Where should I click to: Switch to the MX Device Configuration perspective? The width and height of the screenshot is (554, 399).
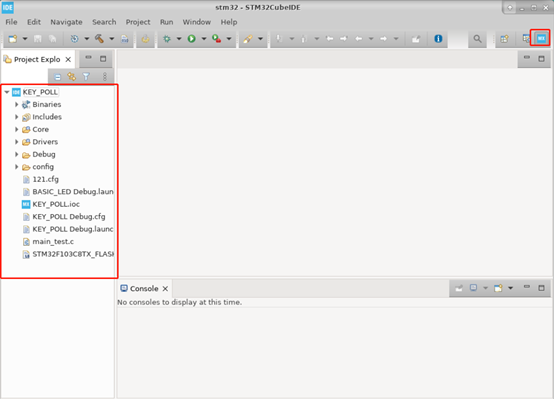[541, 39]
